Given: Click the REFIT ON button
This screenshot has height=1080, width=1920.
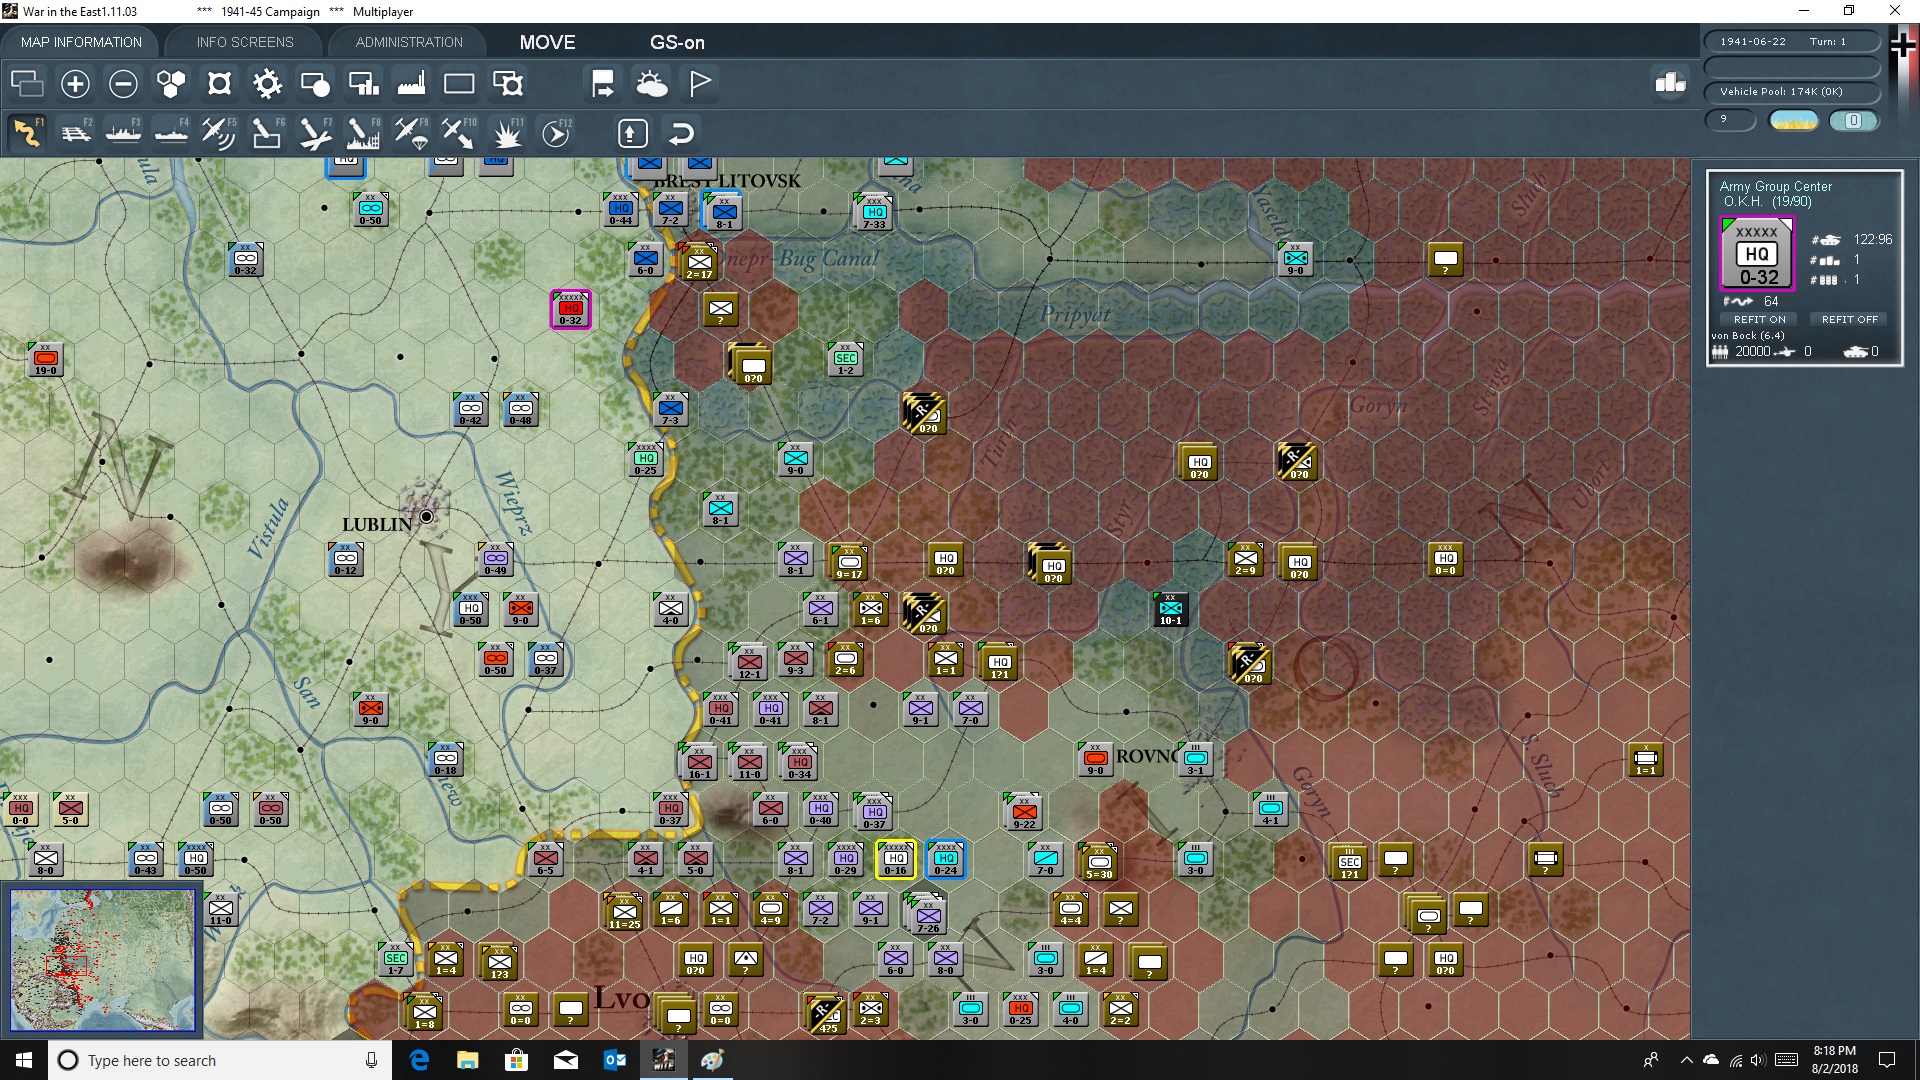Looking at the screenshot, I should pos(1759,319).
